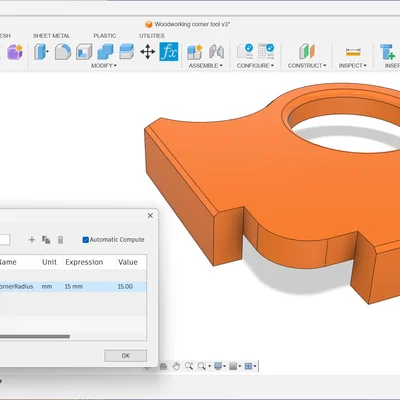Select the Zoom Window tool
This screenshot has width=400, height=400.
(x=189, y=366)
